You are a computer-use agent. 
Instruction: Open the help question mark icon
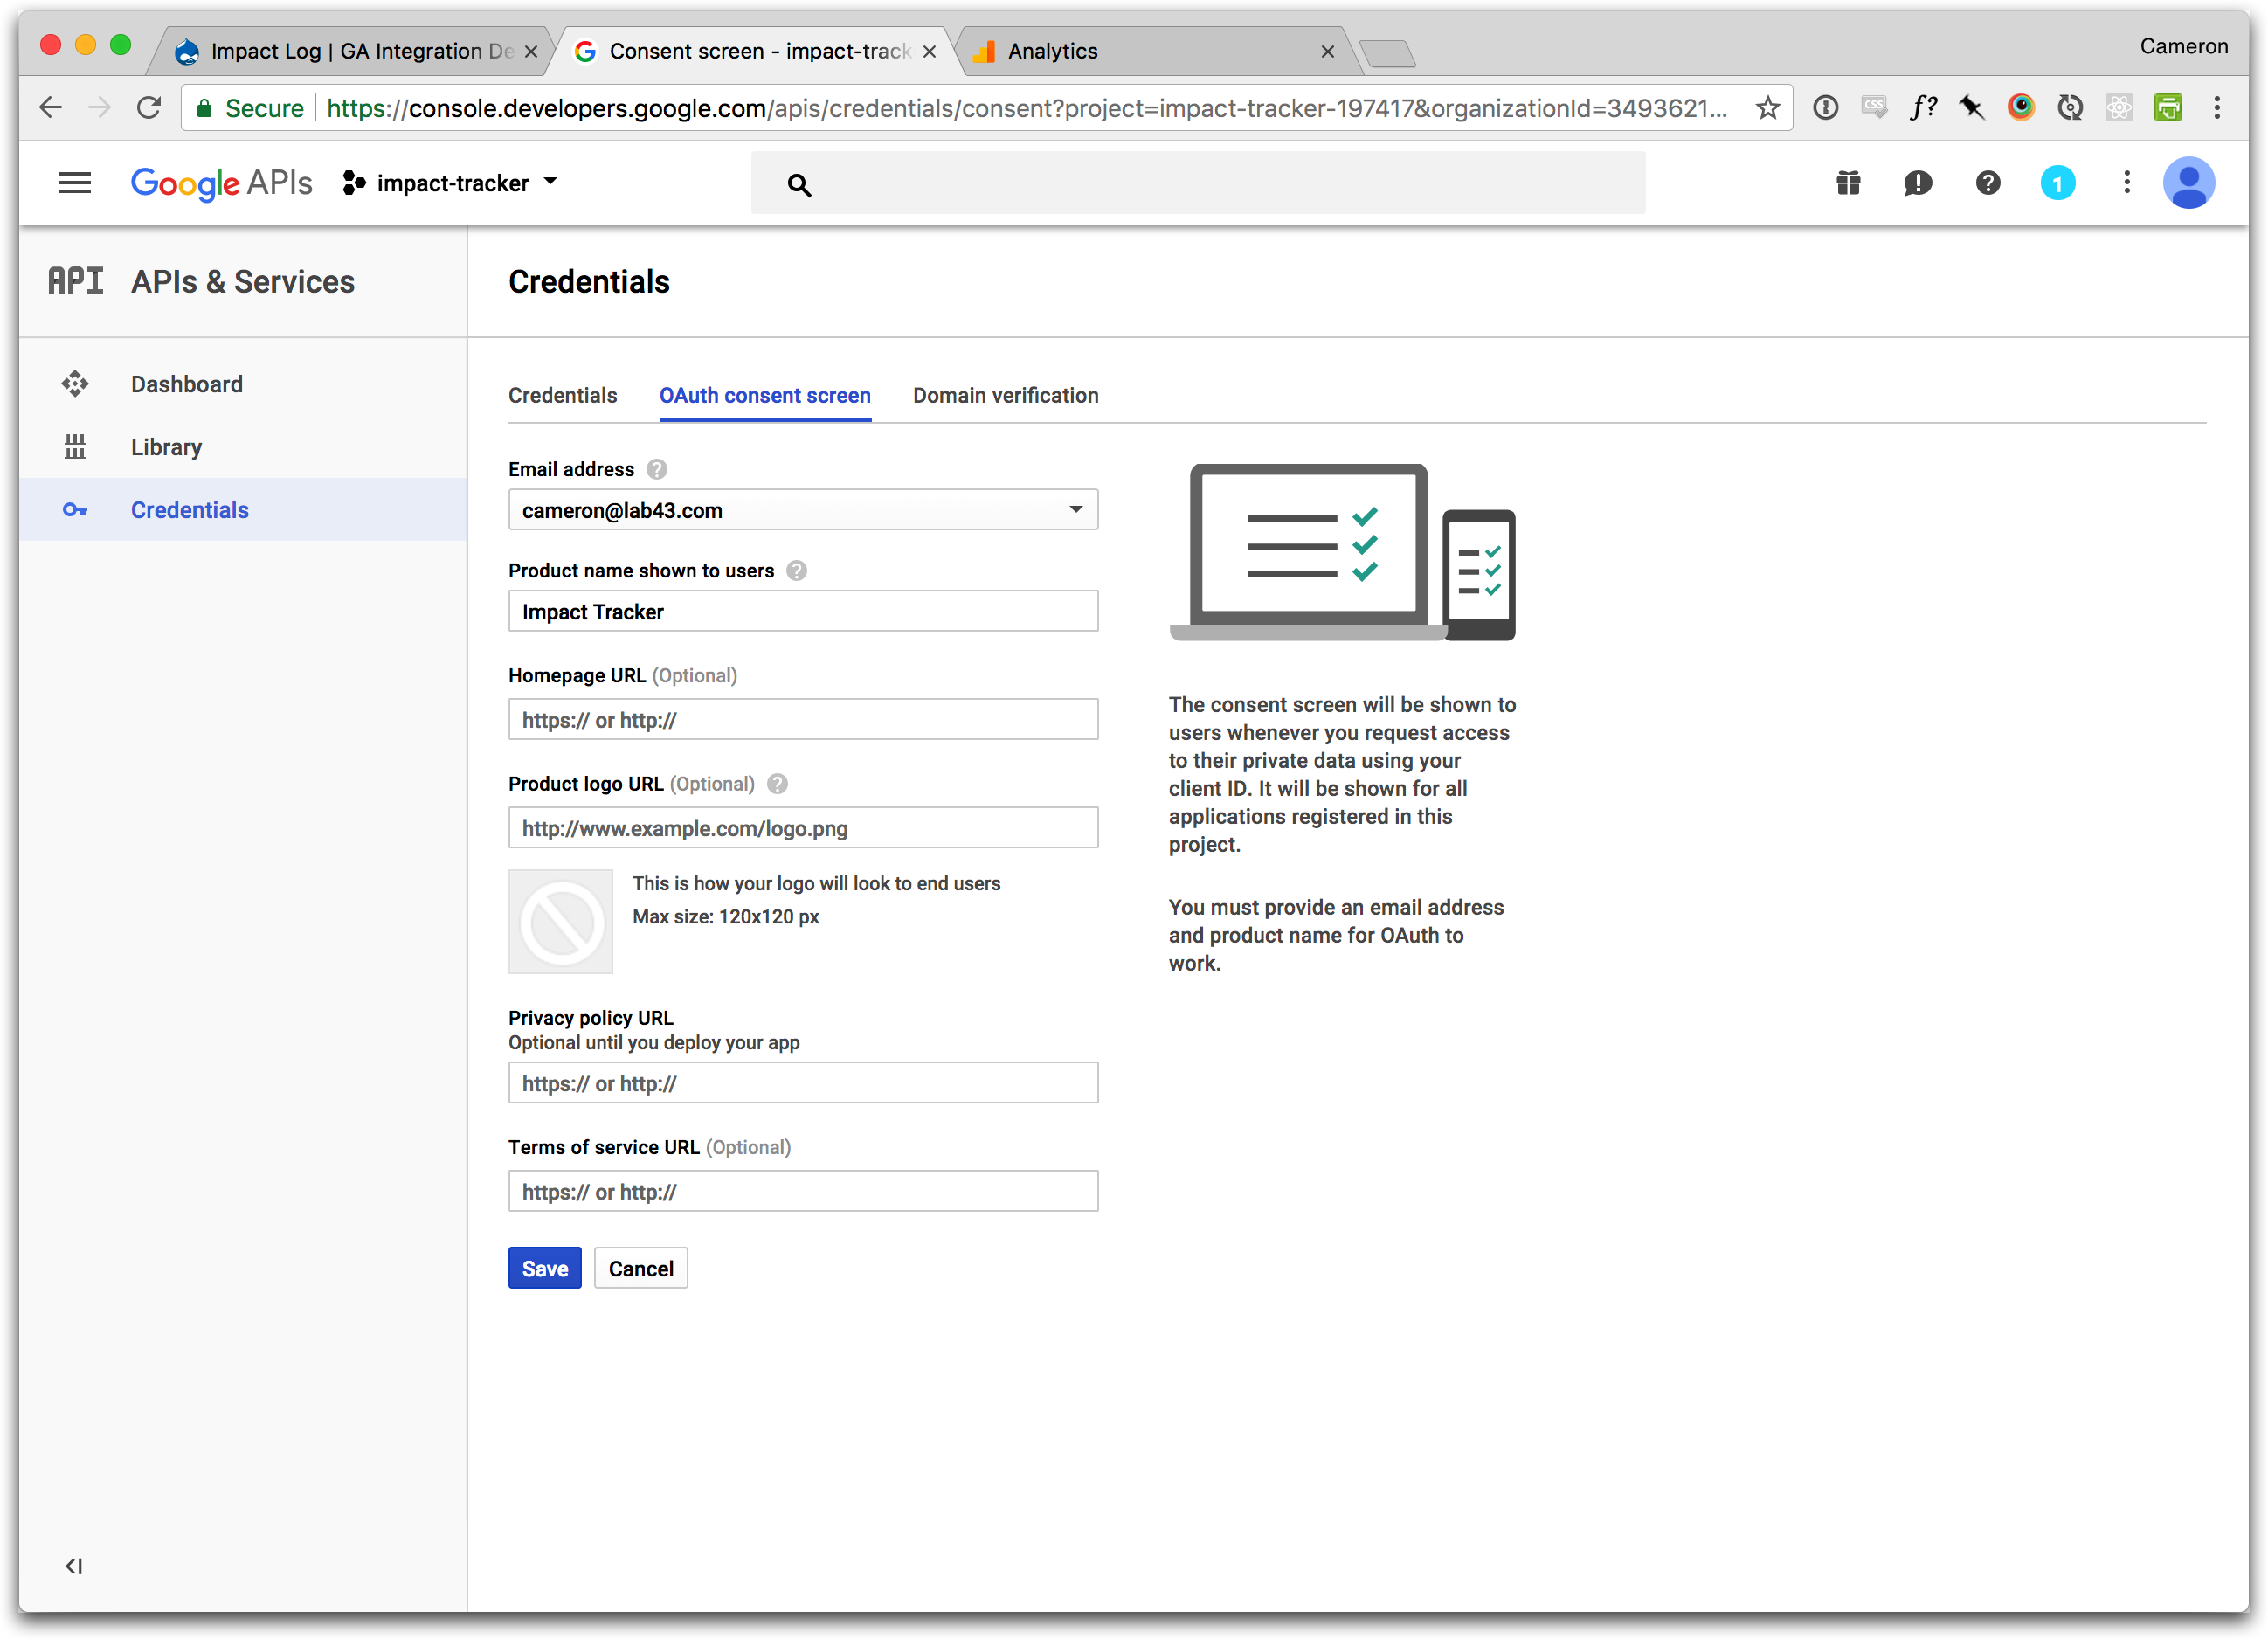point(1987,183)
